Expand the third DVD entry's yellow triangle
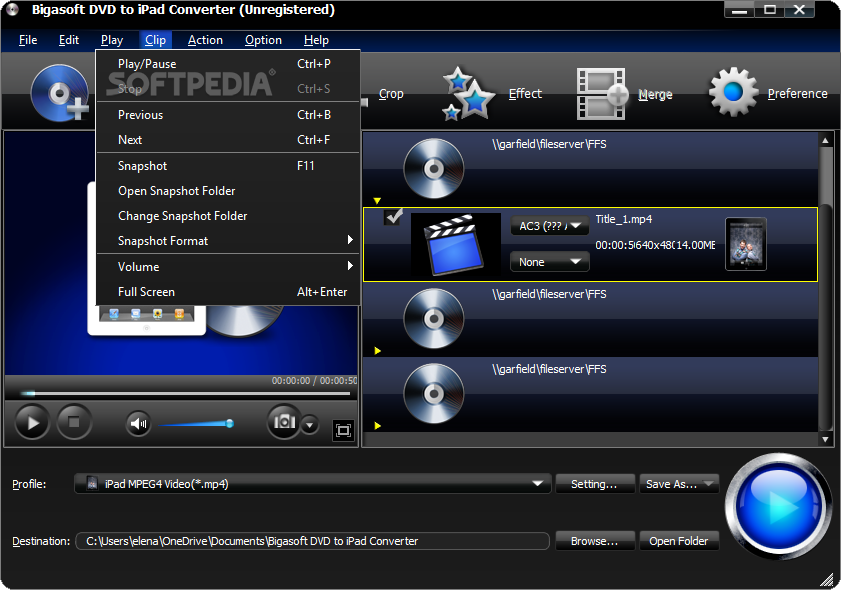This screenshot has width=841, height=590. [378, 426]
